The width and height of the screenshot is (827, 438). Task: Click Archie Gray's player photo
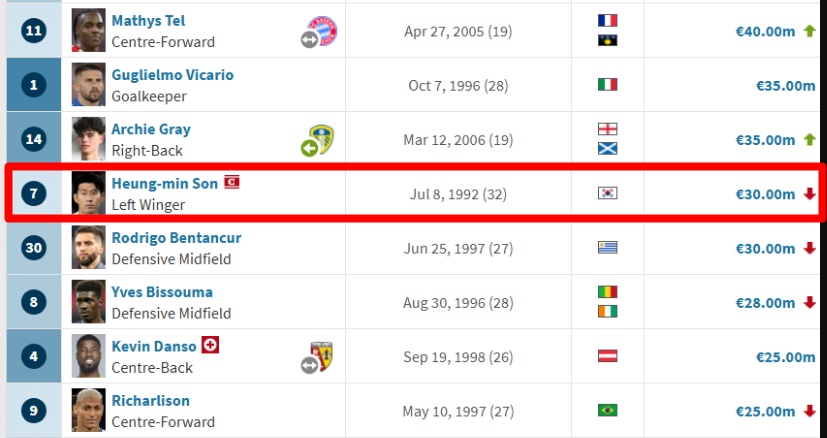point(88,139)
